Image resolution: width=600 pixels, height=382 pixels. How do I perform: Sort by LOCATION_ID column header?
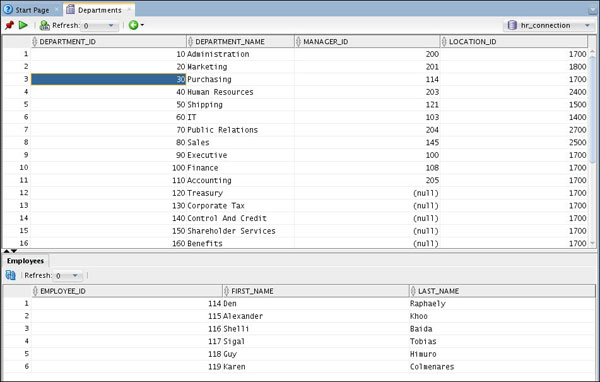tap(514, 41)
